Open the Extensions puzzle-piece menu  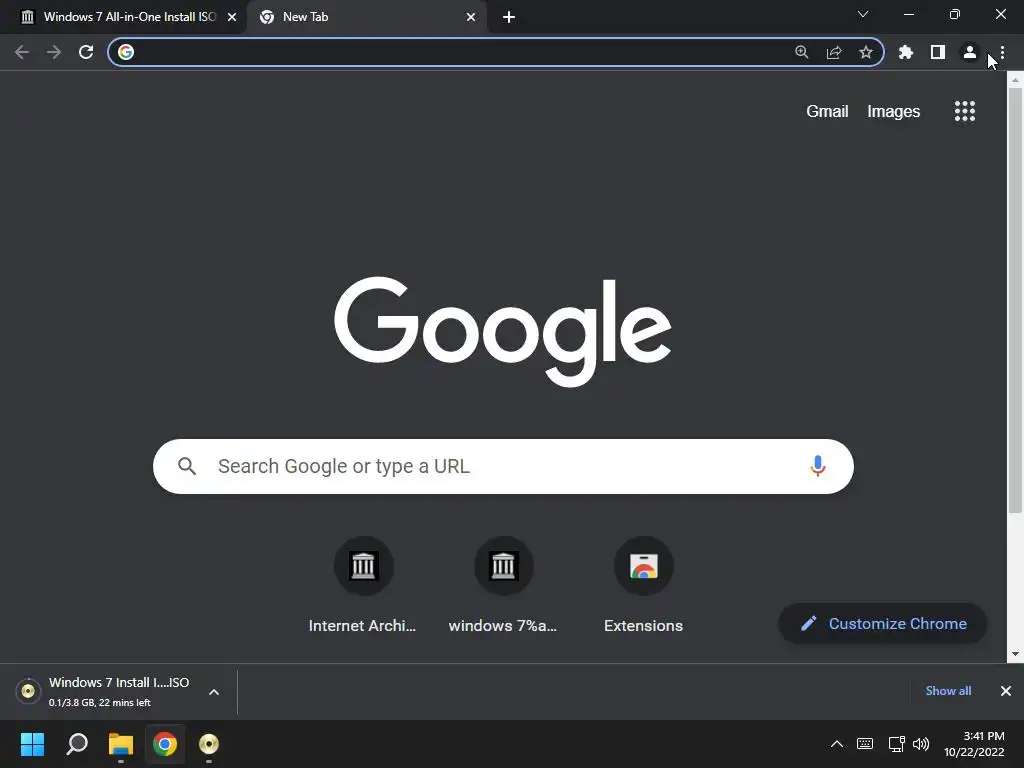906,52
